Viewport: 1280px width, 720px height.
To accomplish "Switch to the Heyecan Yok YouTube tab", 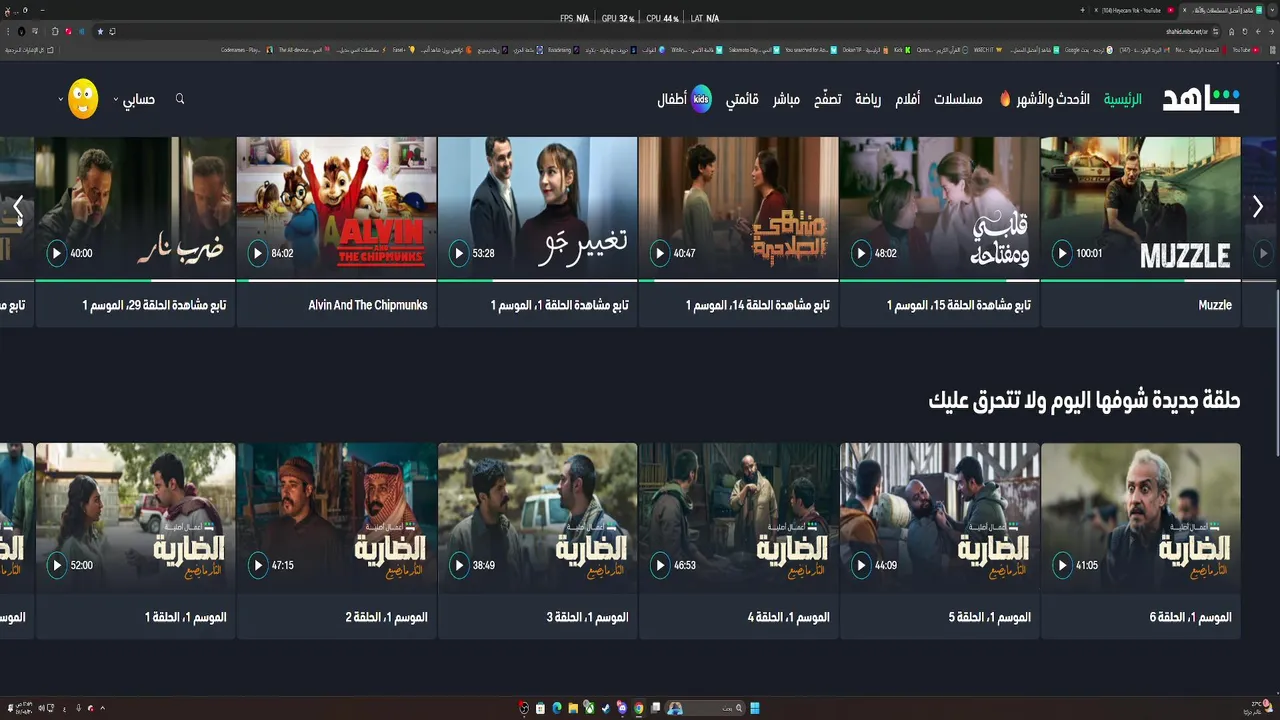I will coord(1134,10).
